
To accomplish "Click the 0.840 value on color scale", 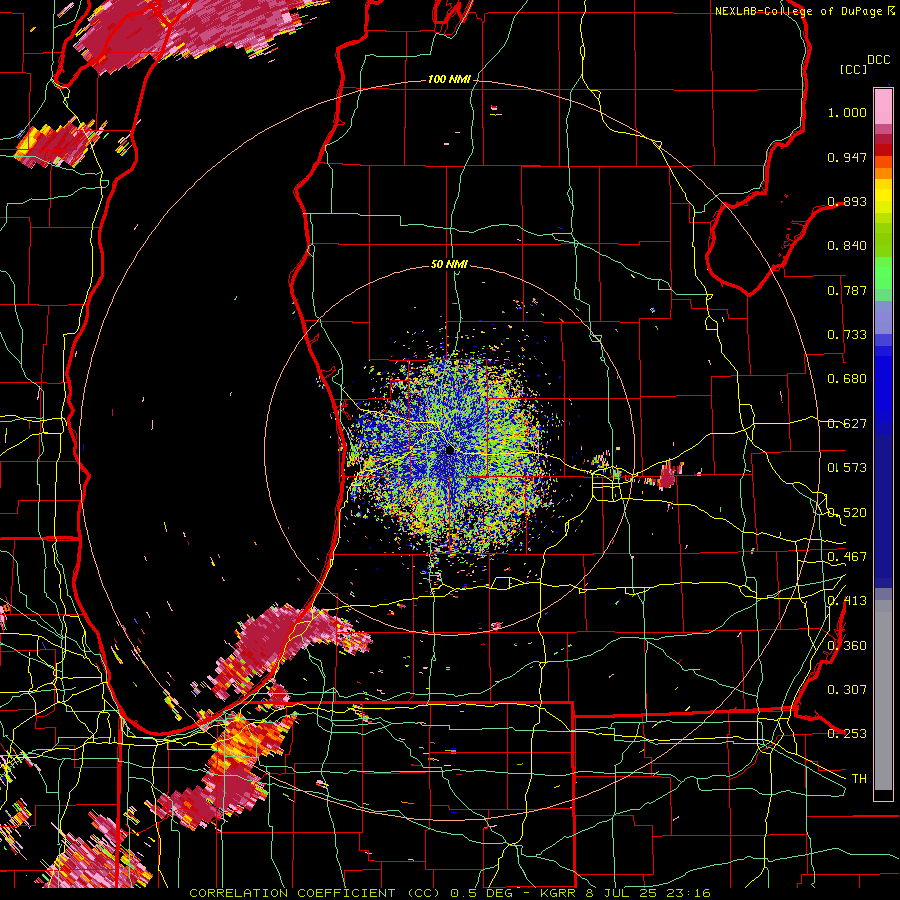I will click(847, 246).
